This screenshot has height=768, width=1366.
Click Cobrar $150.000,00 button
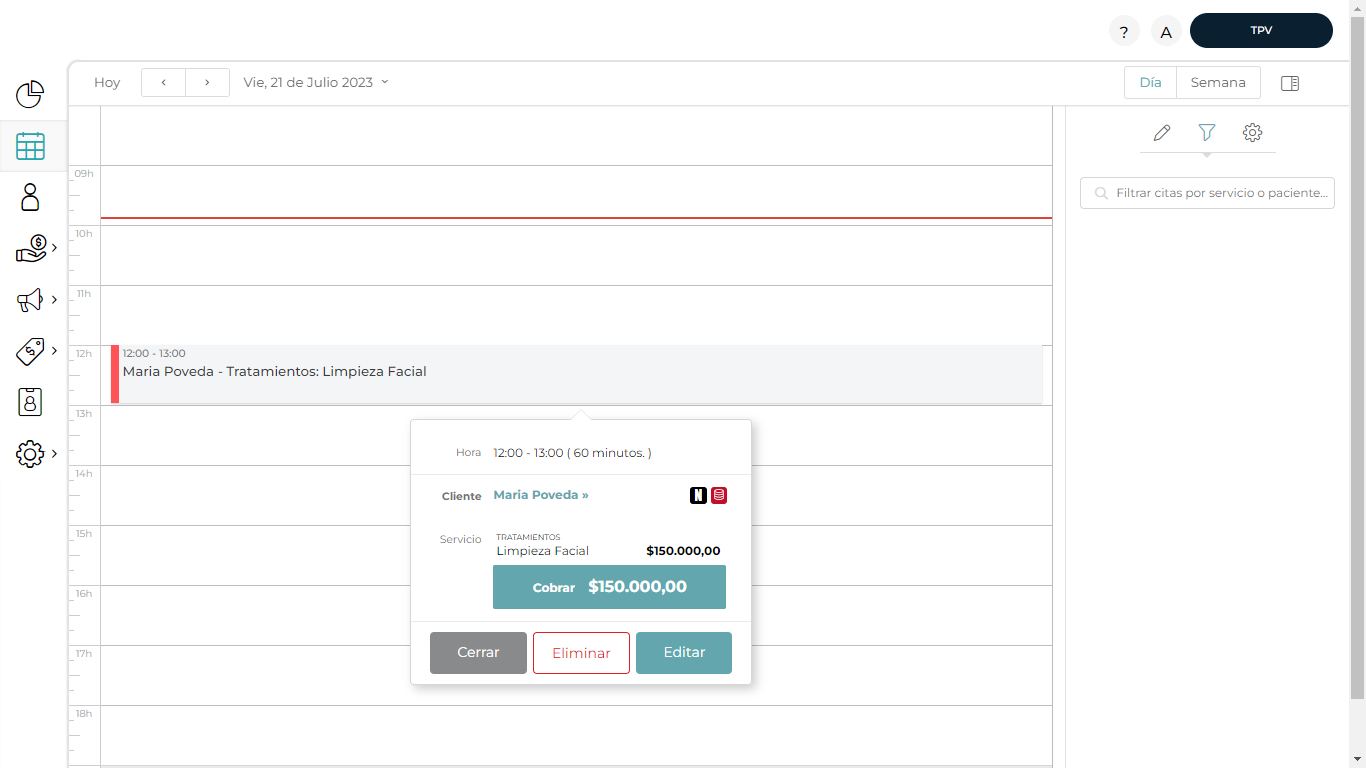pyautogui.click(x=609, y=587)
